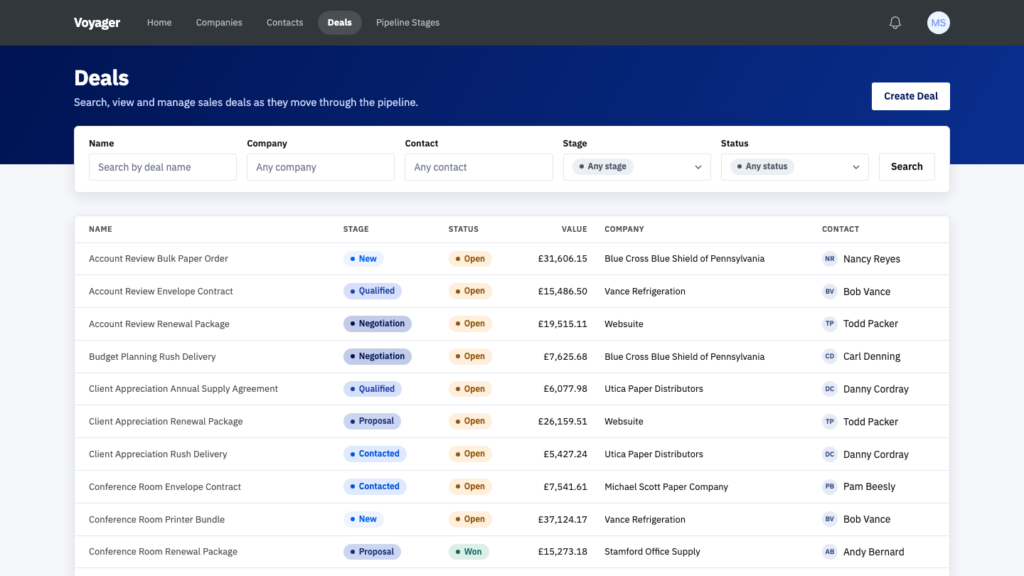Click Andy Bernard AB avatar icon

click(829, 552)
